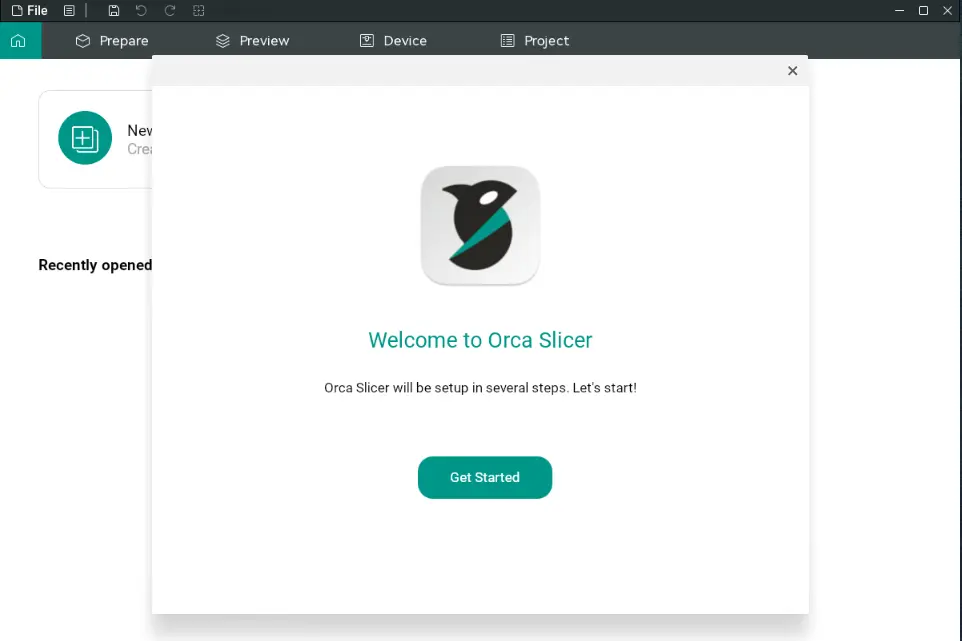Viewport: 962px width, 641px height.
Task: Switch to the Prepare tab
Action: click(112, 41)
